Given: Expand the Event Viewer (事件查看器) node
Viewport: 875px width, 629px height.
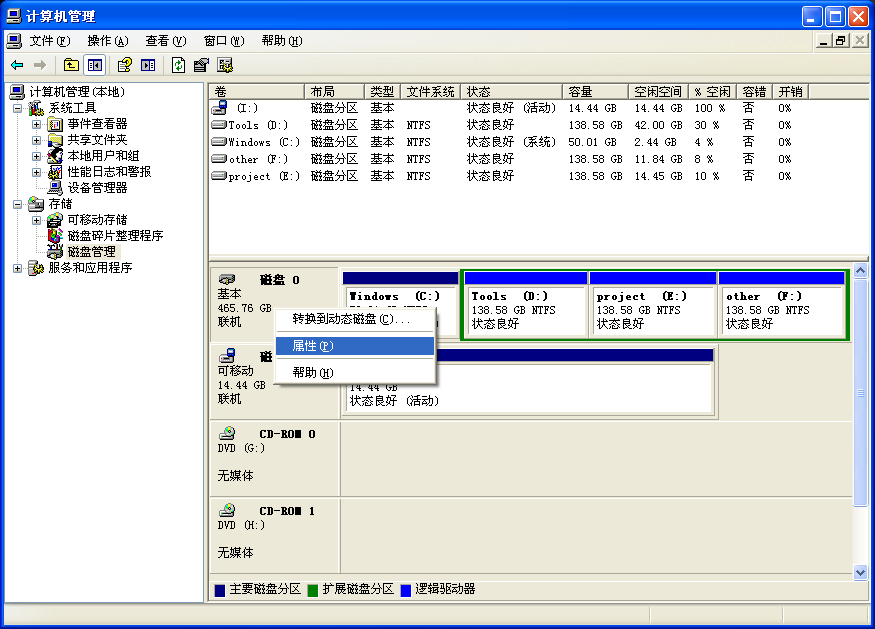Looking at the screenshot, I should click(x=36, y=124).
